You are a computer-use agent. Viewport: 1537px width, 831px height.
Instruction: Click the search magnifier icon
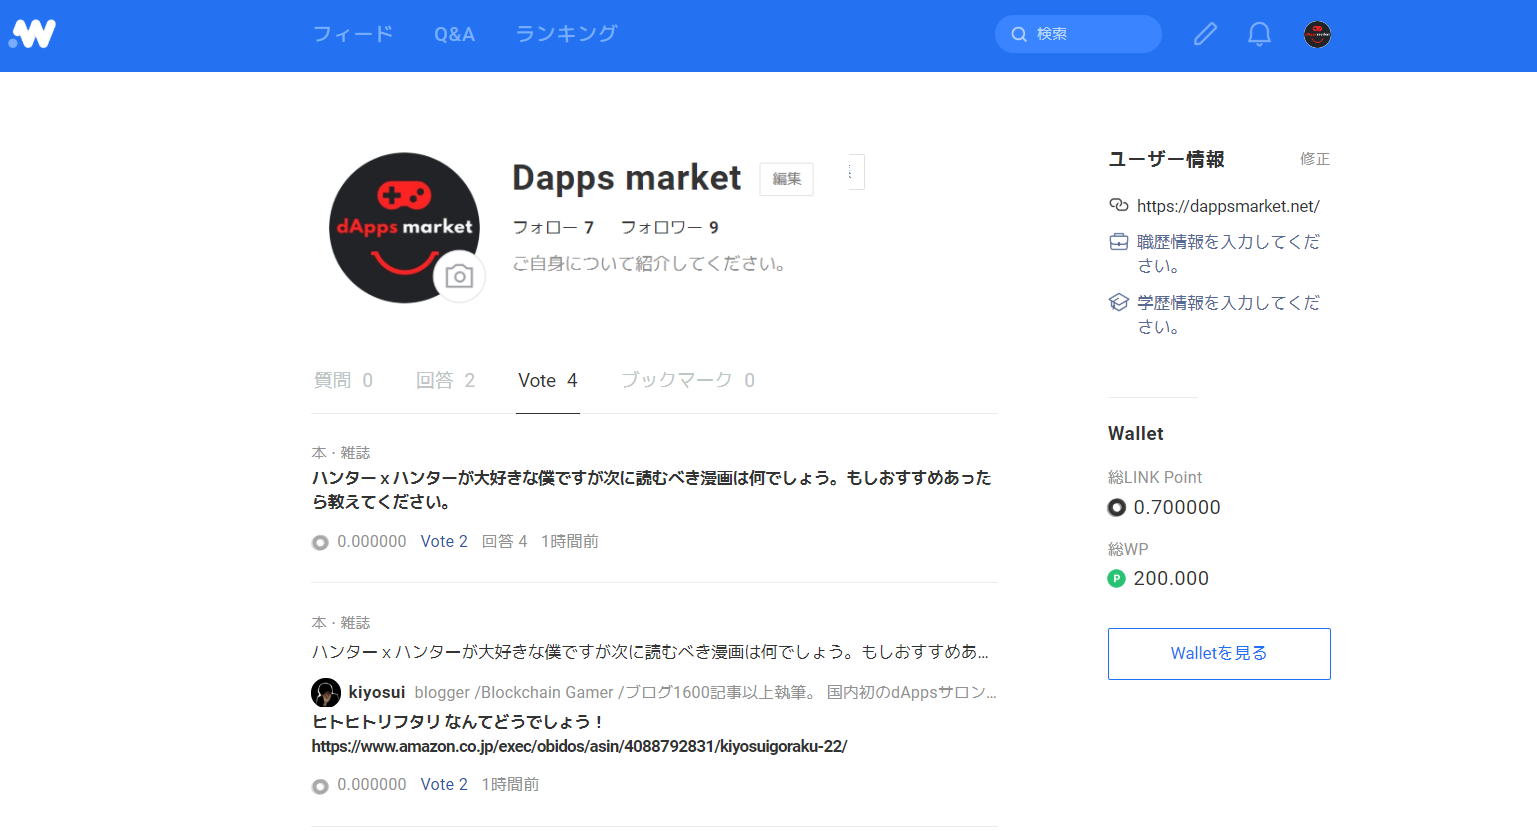tap(1019, 34)
